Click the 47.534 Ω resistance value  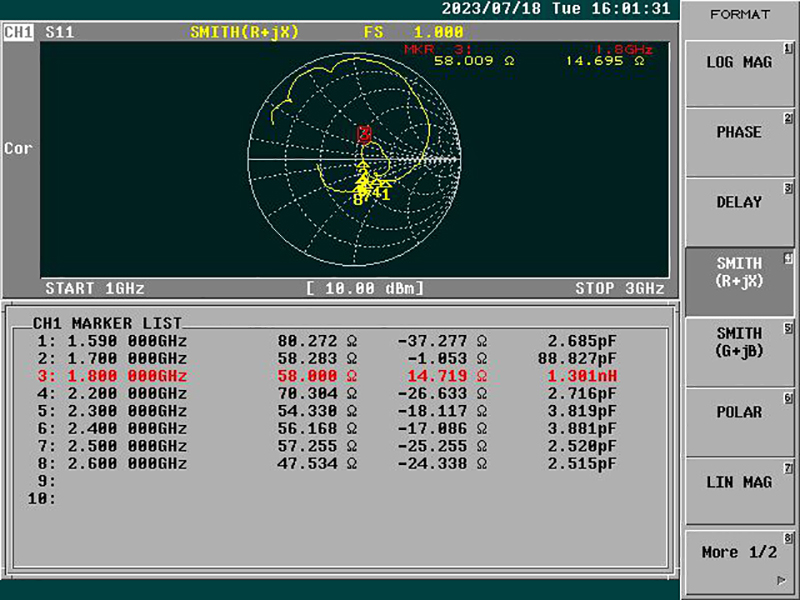tap(317, 463)
